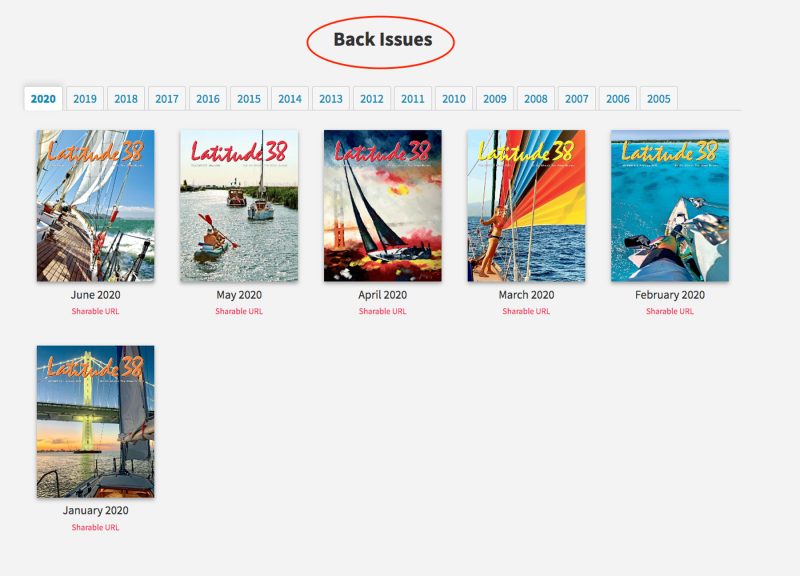Open the April 2020 cover thumbnail
This screenshot has height=576, width=800.
(383, 206)
